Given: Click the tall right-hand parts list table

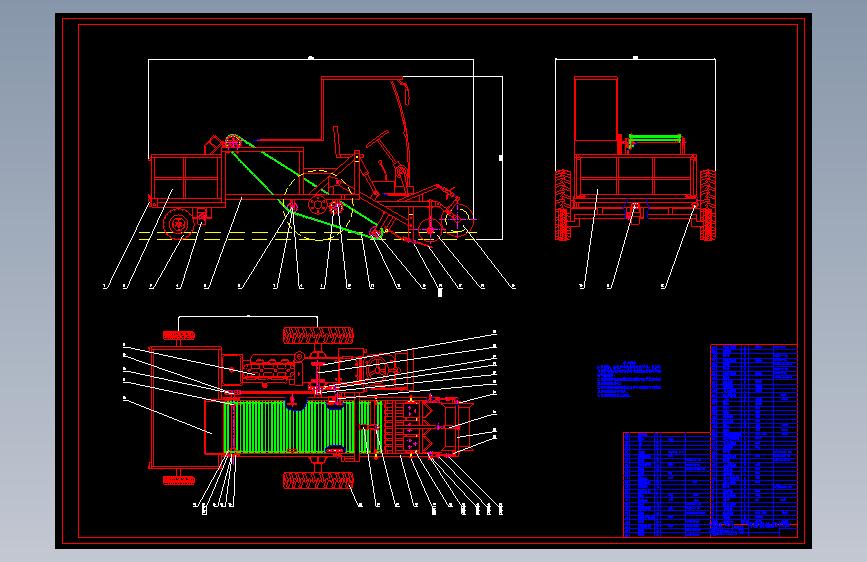Looking at the screenshot, I should pyautogui.click(x=754, y=440).
